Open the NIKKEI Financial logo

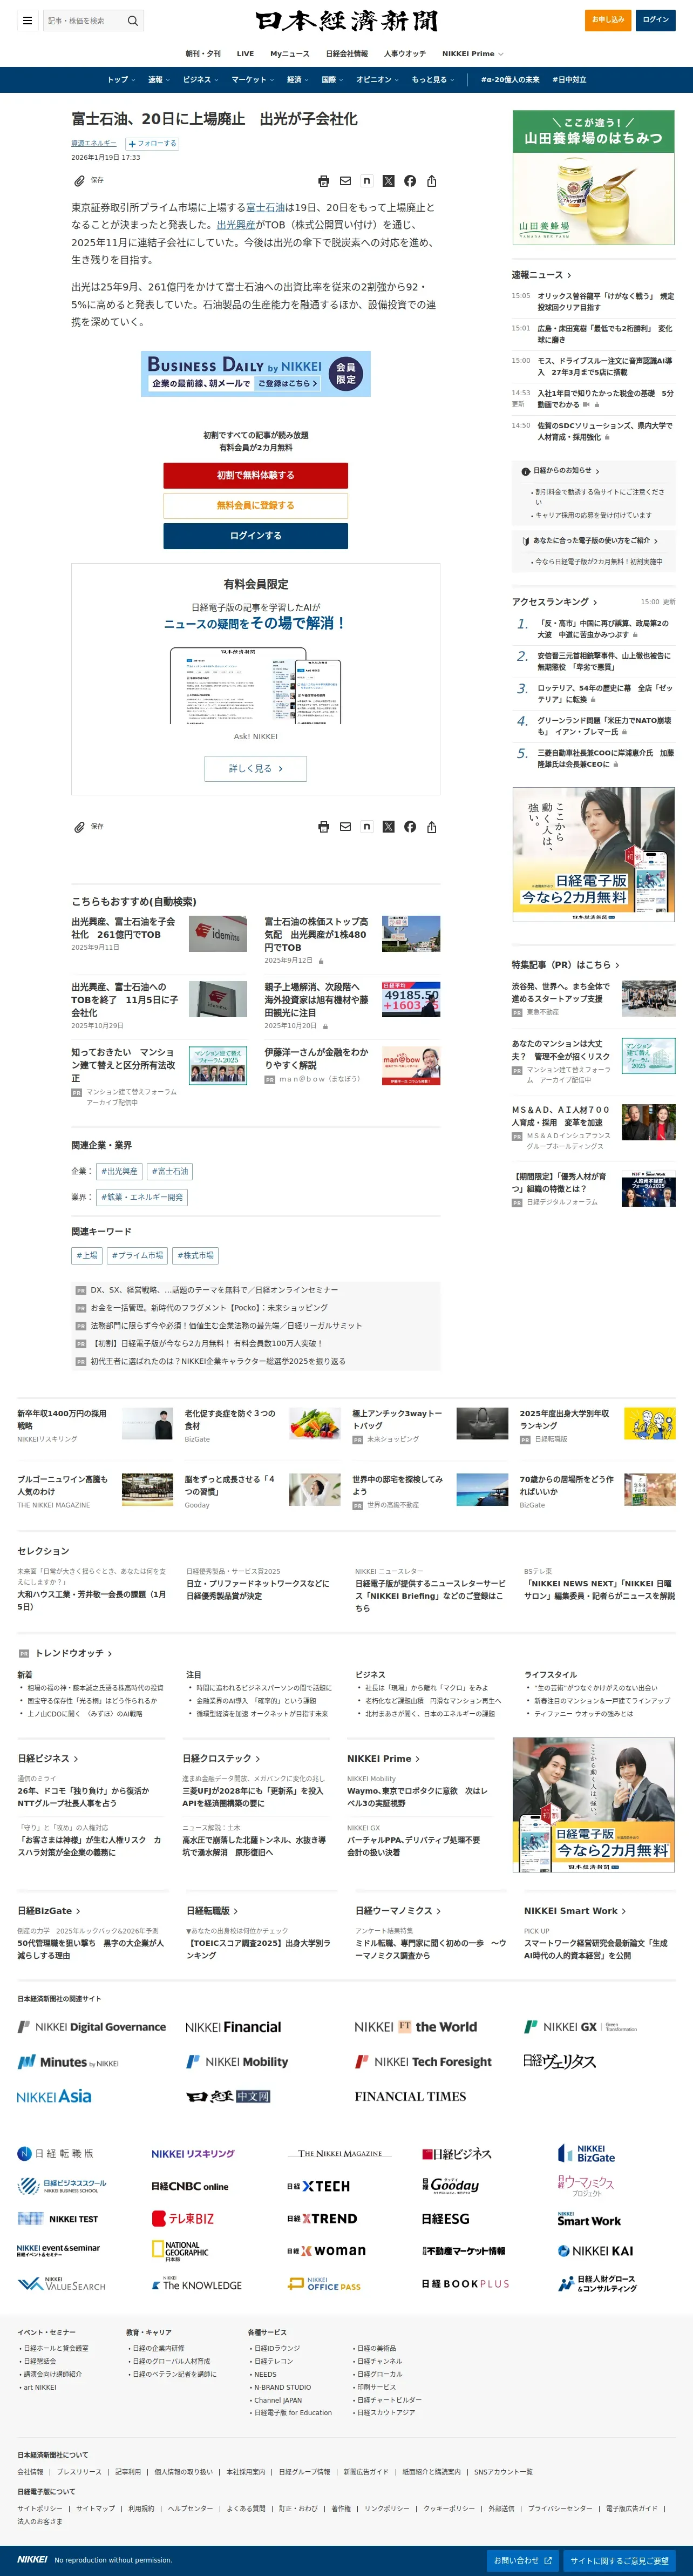click(233, 2027)
